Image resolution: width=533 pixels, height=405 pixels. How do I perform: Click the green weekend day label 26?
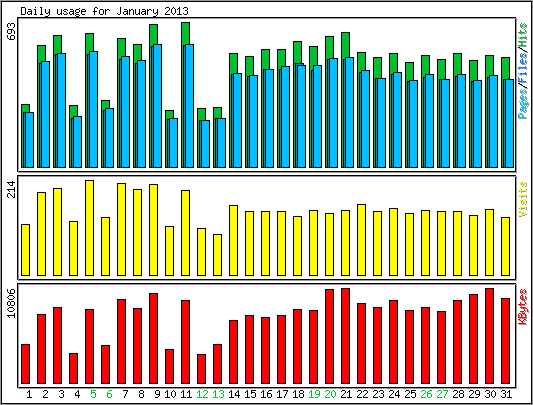pyautogui.click(x=426, y=394)
